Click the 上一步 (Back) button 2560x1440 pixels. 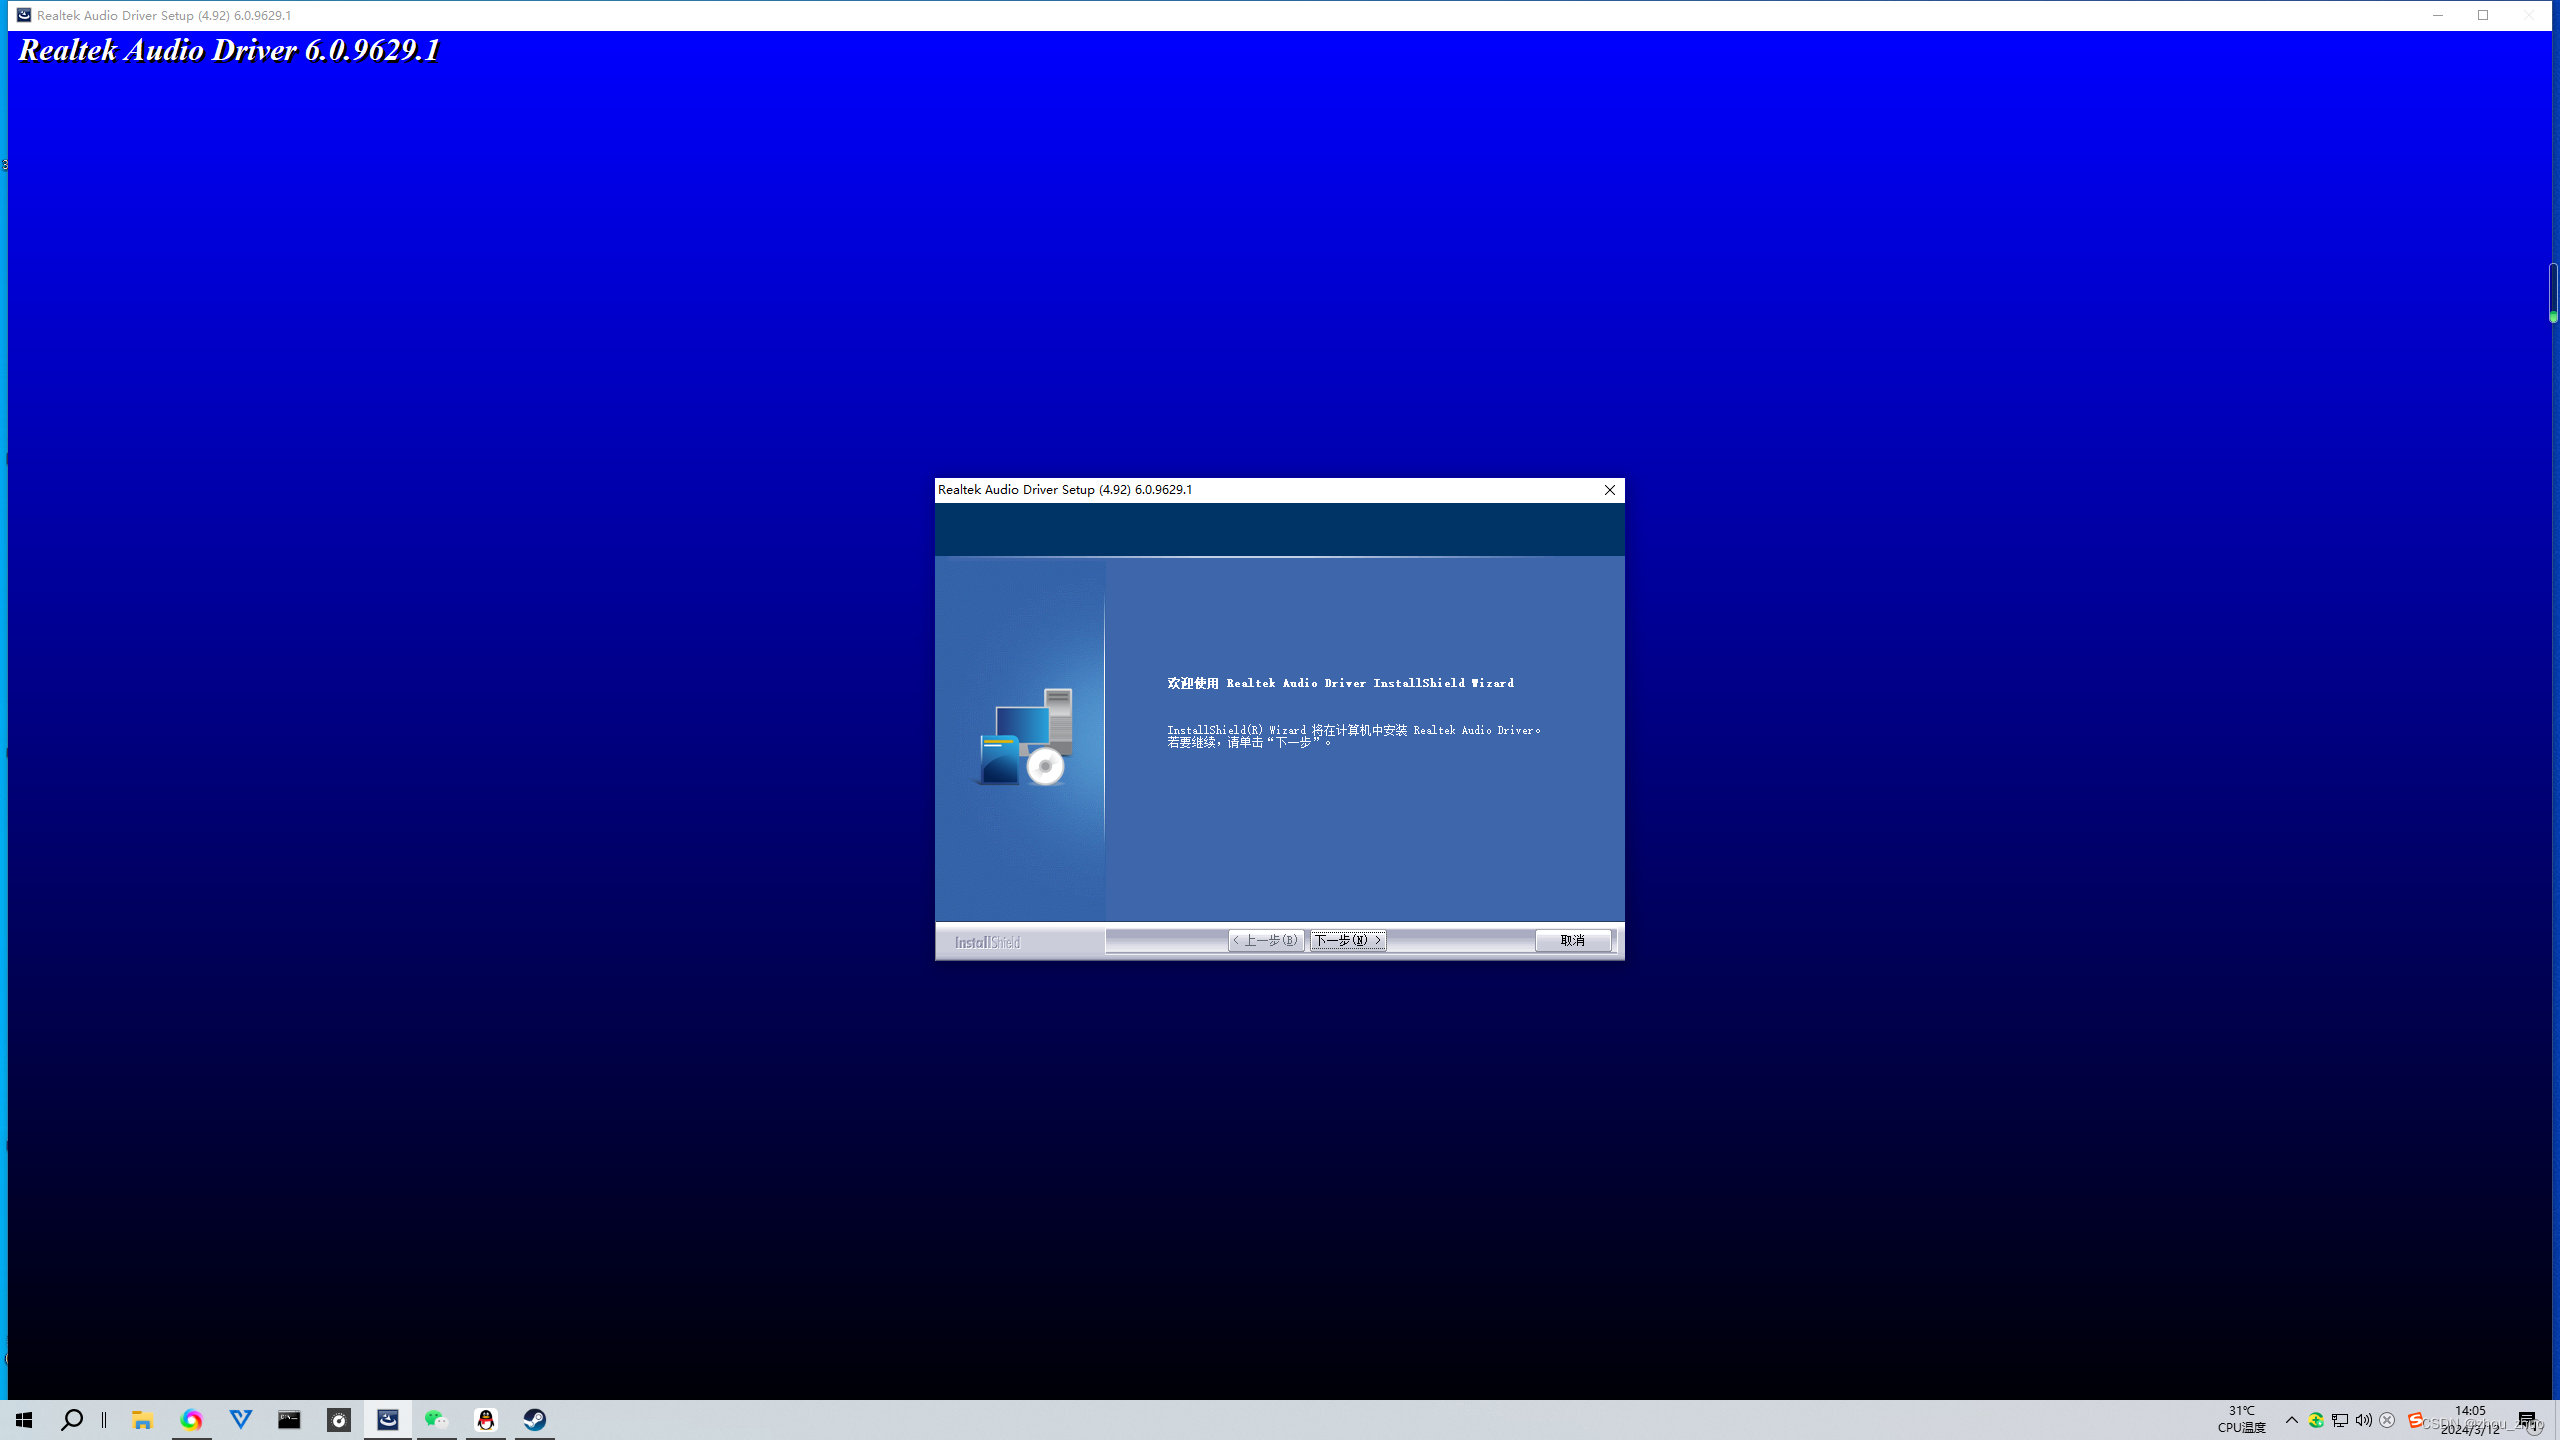point(1265,940)
